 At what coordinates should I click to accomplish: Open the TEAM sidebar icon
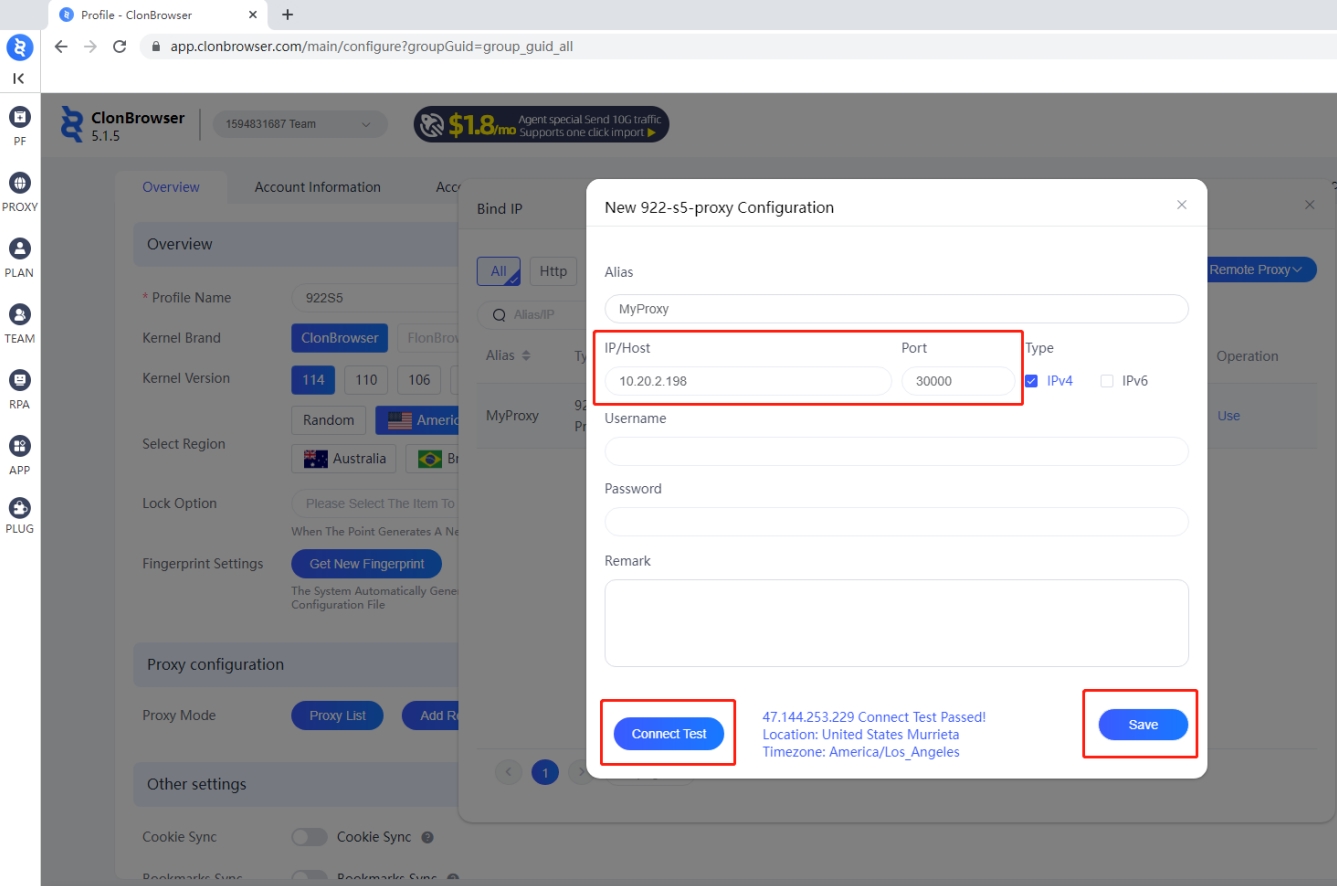coord(19,315)
